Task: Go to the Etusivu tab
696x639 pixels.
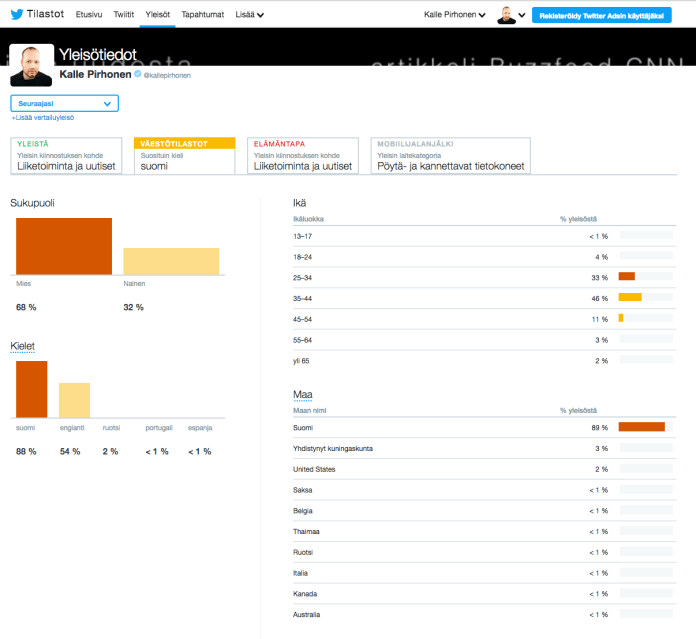Action: click(x=89, y=15)
